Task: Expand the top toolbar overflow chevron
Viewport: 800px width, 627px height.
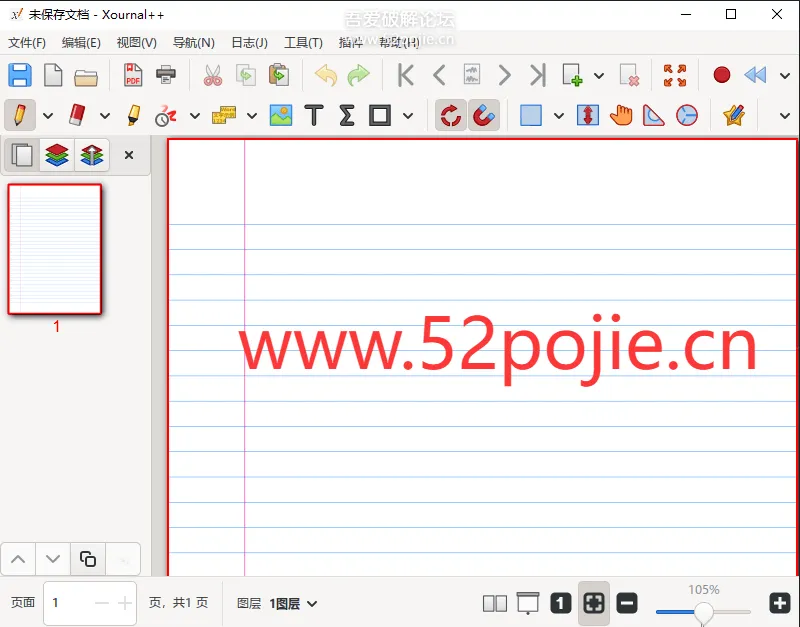Action: (785, 76)
